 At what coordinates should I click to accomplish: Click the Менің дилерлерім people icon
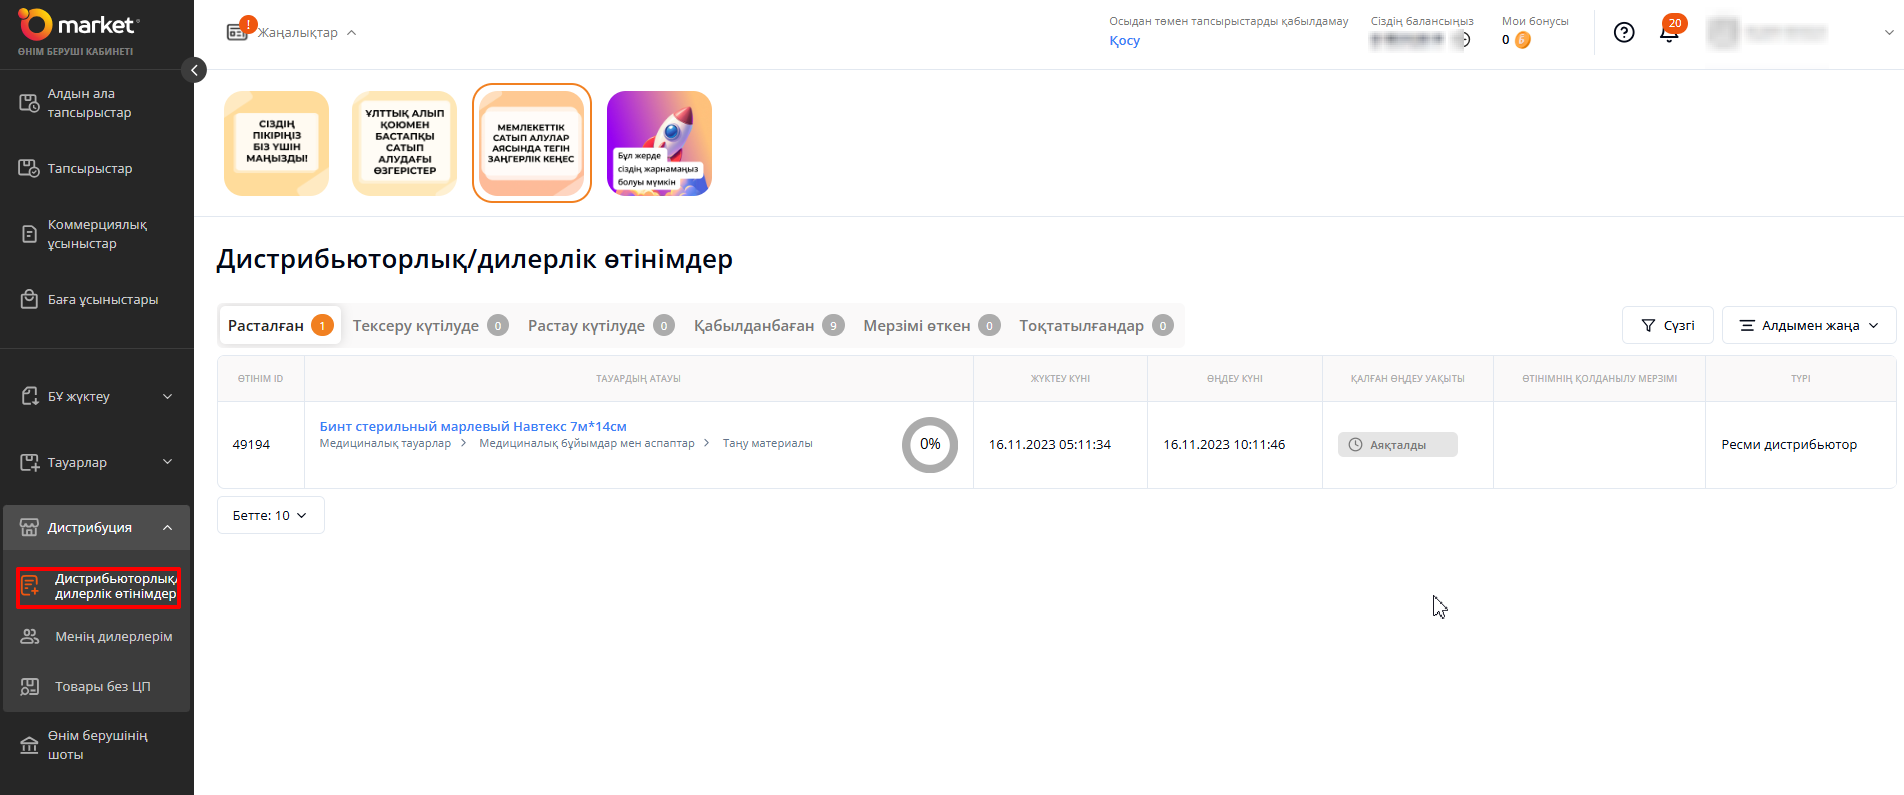pyautogui.click(x=30, y=636)
